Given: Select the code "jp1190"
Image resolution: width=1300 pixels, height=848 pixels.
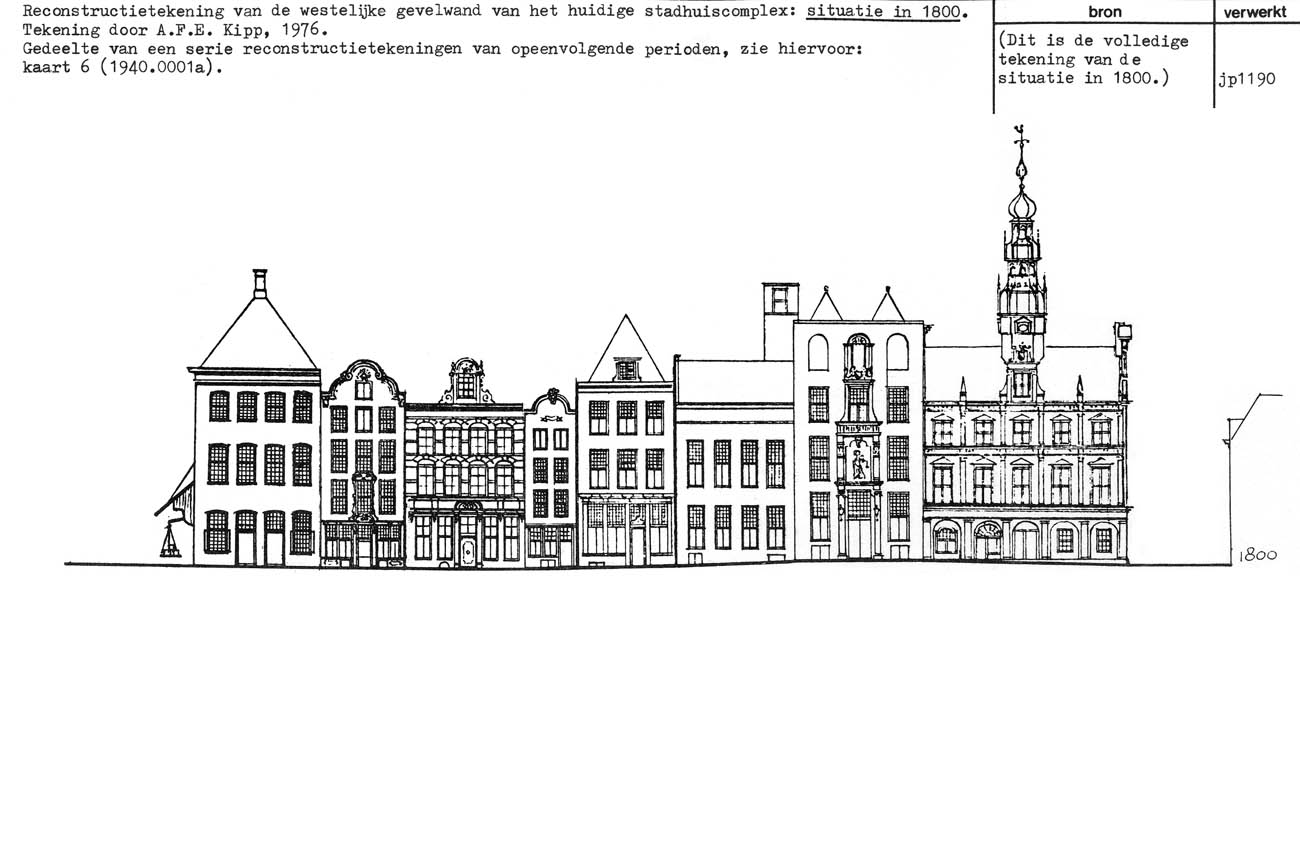Looking at the screenshot, I should tap(1246, 79).
